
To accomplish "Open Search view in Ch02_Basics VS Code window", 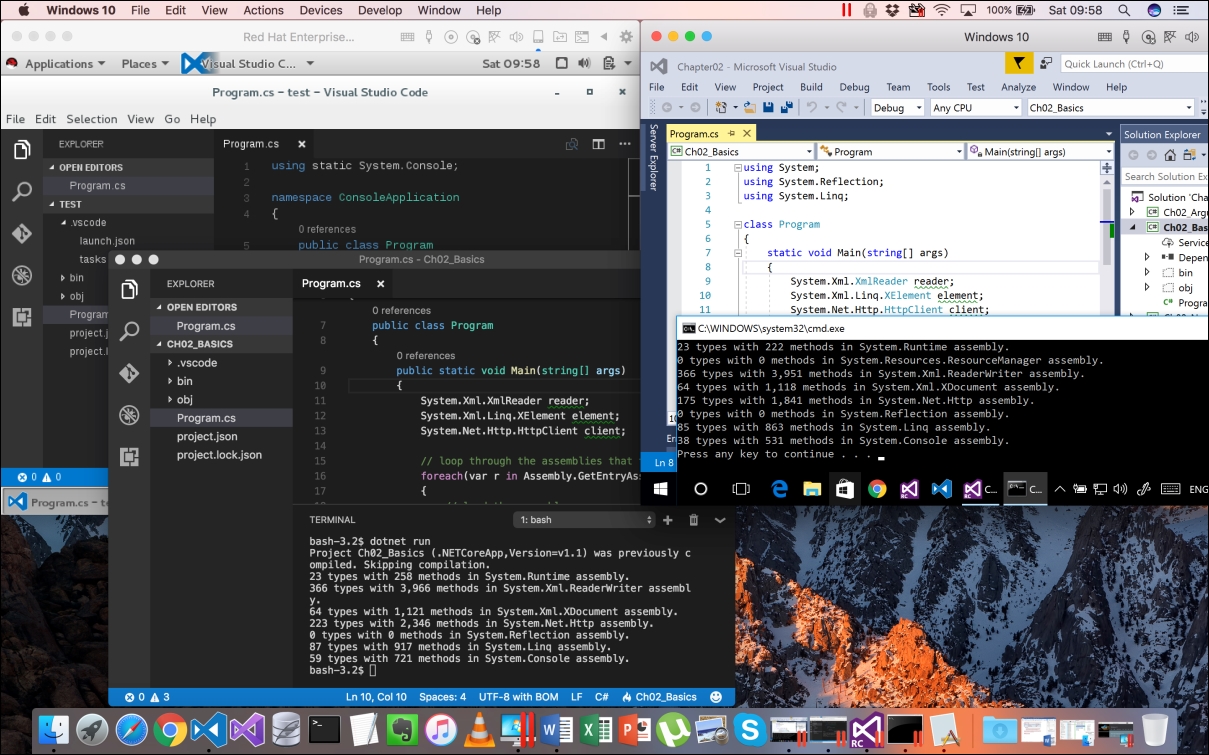I will tap(129, 331).
